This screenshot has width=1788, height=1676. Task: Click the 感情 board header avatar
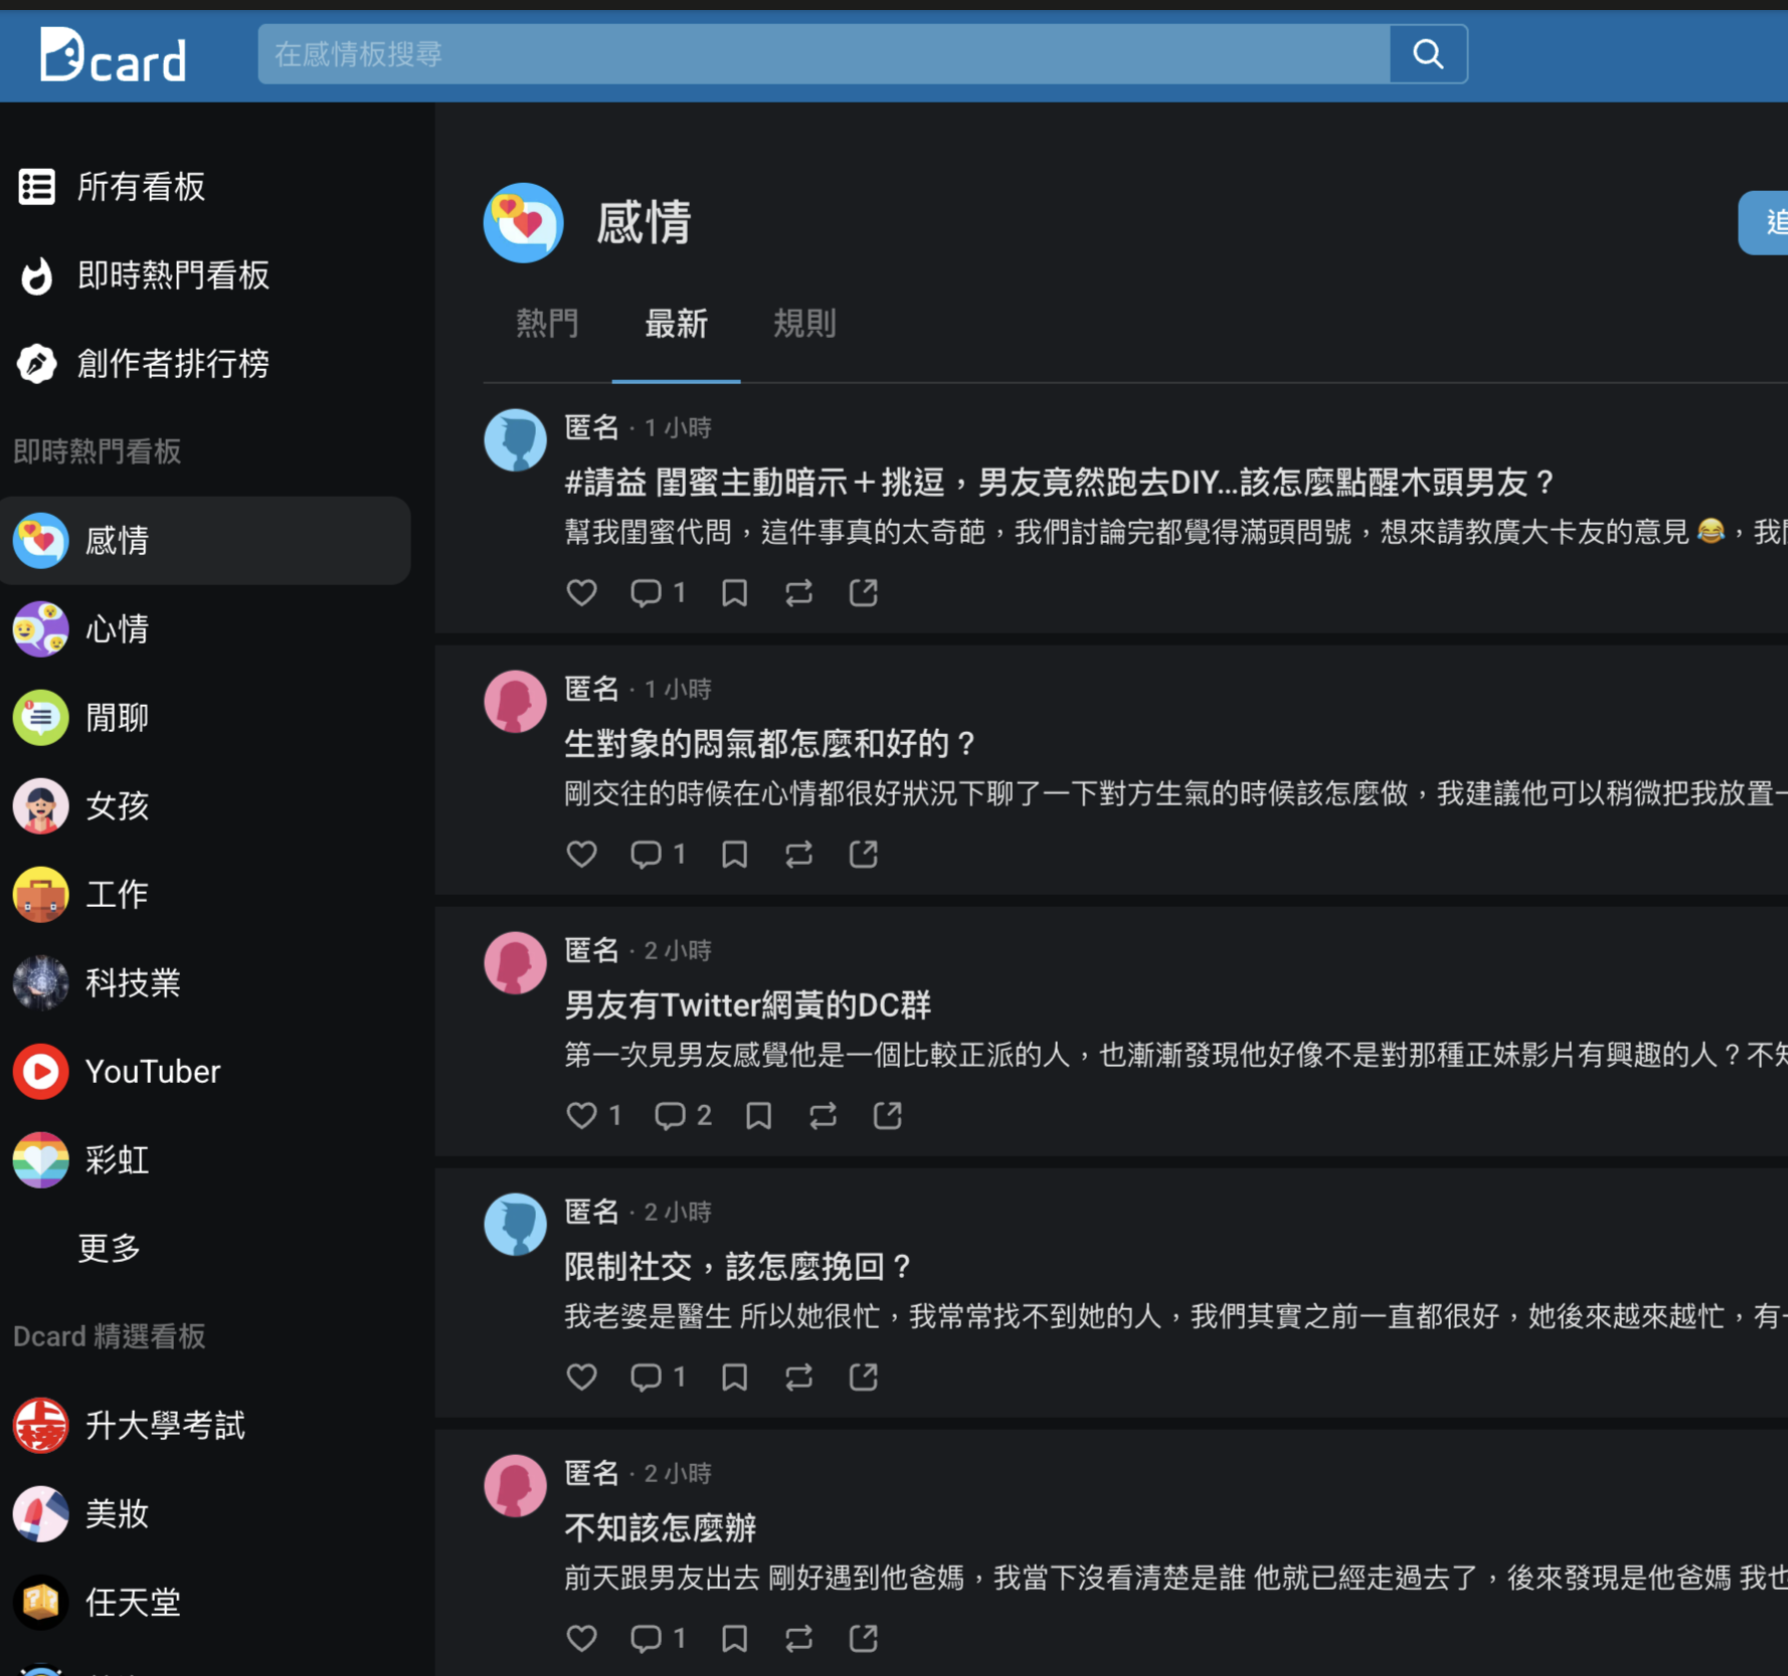(x=523, y=222)
